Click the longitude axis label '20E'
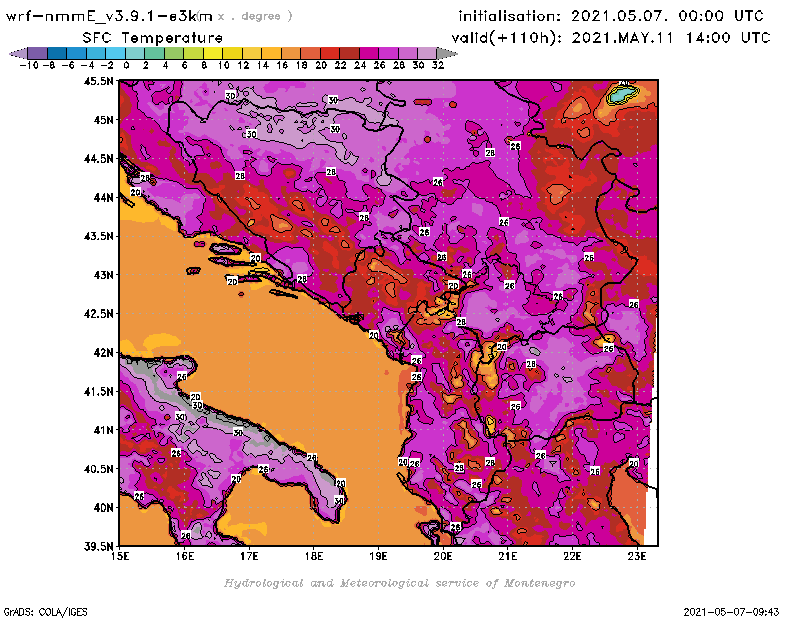This screenshot has height=618, width=800. click(443, 556)
